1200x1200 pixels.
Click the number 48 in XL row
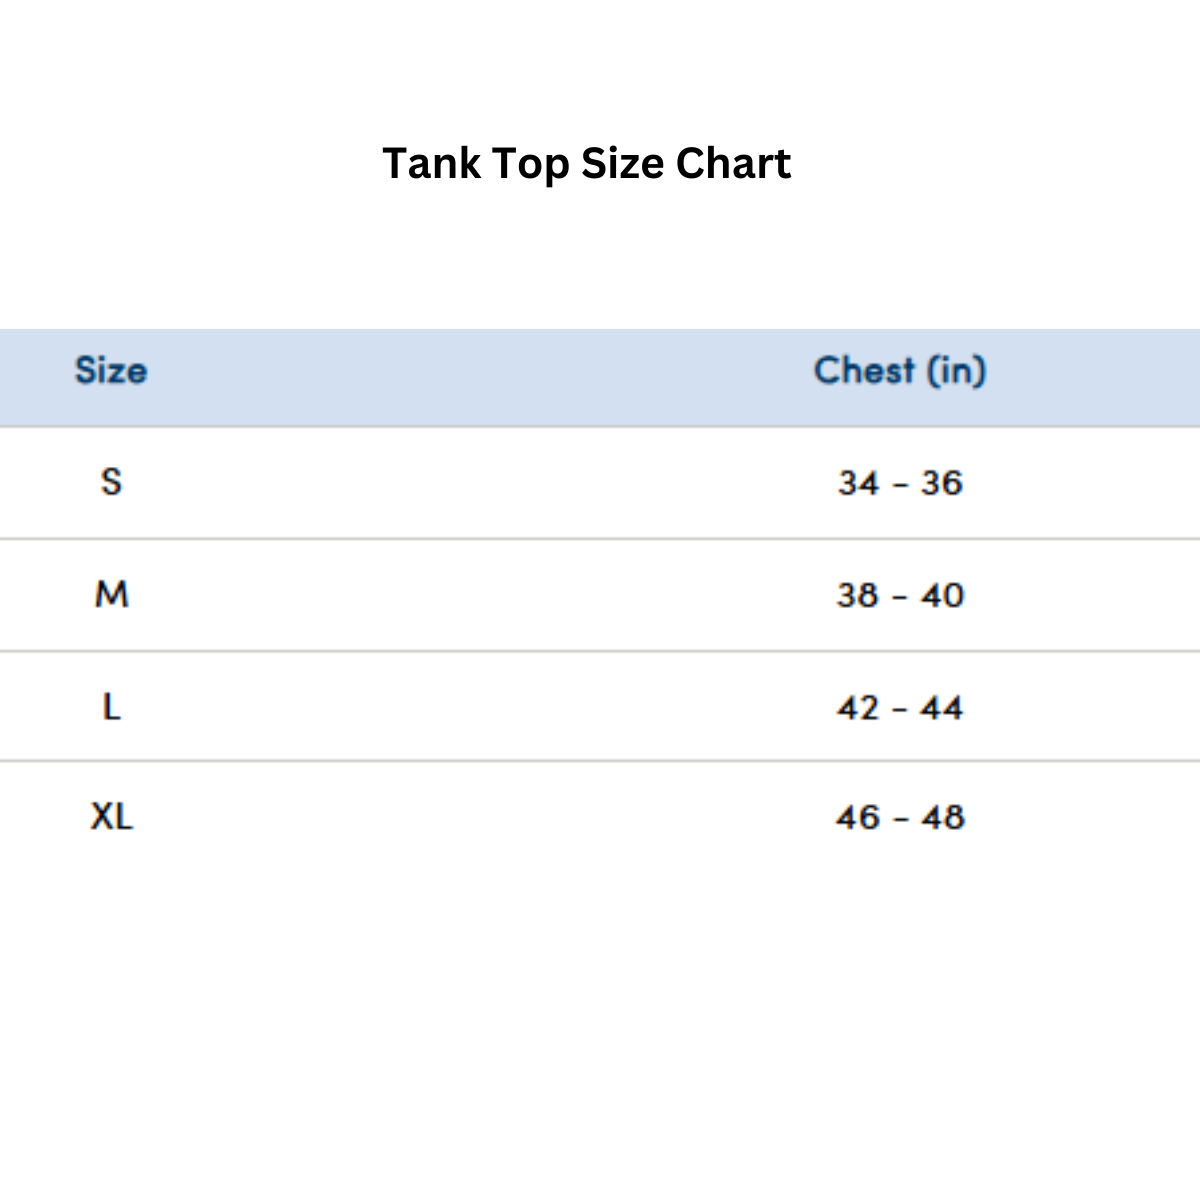(x=943, y=818)
